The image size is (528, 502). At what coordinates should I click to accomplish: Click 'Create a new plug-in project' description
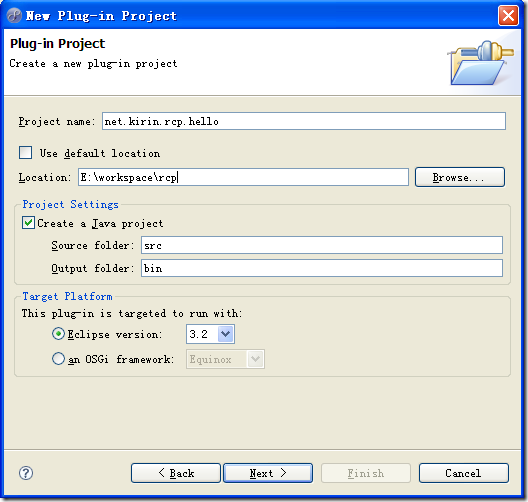pyautogui.click(x=93, y=63)
